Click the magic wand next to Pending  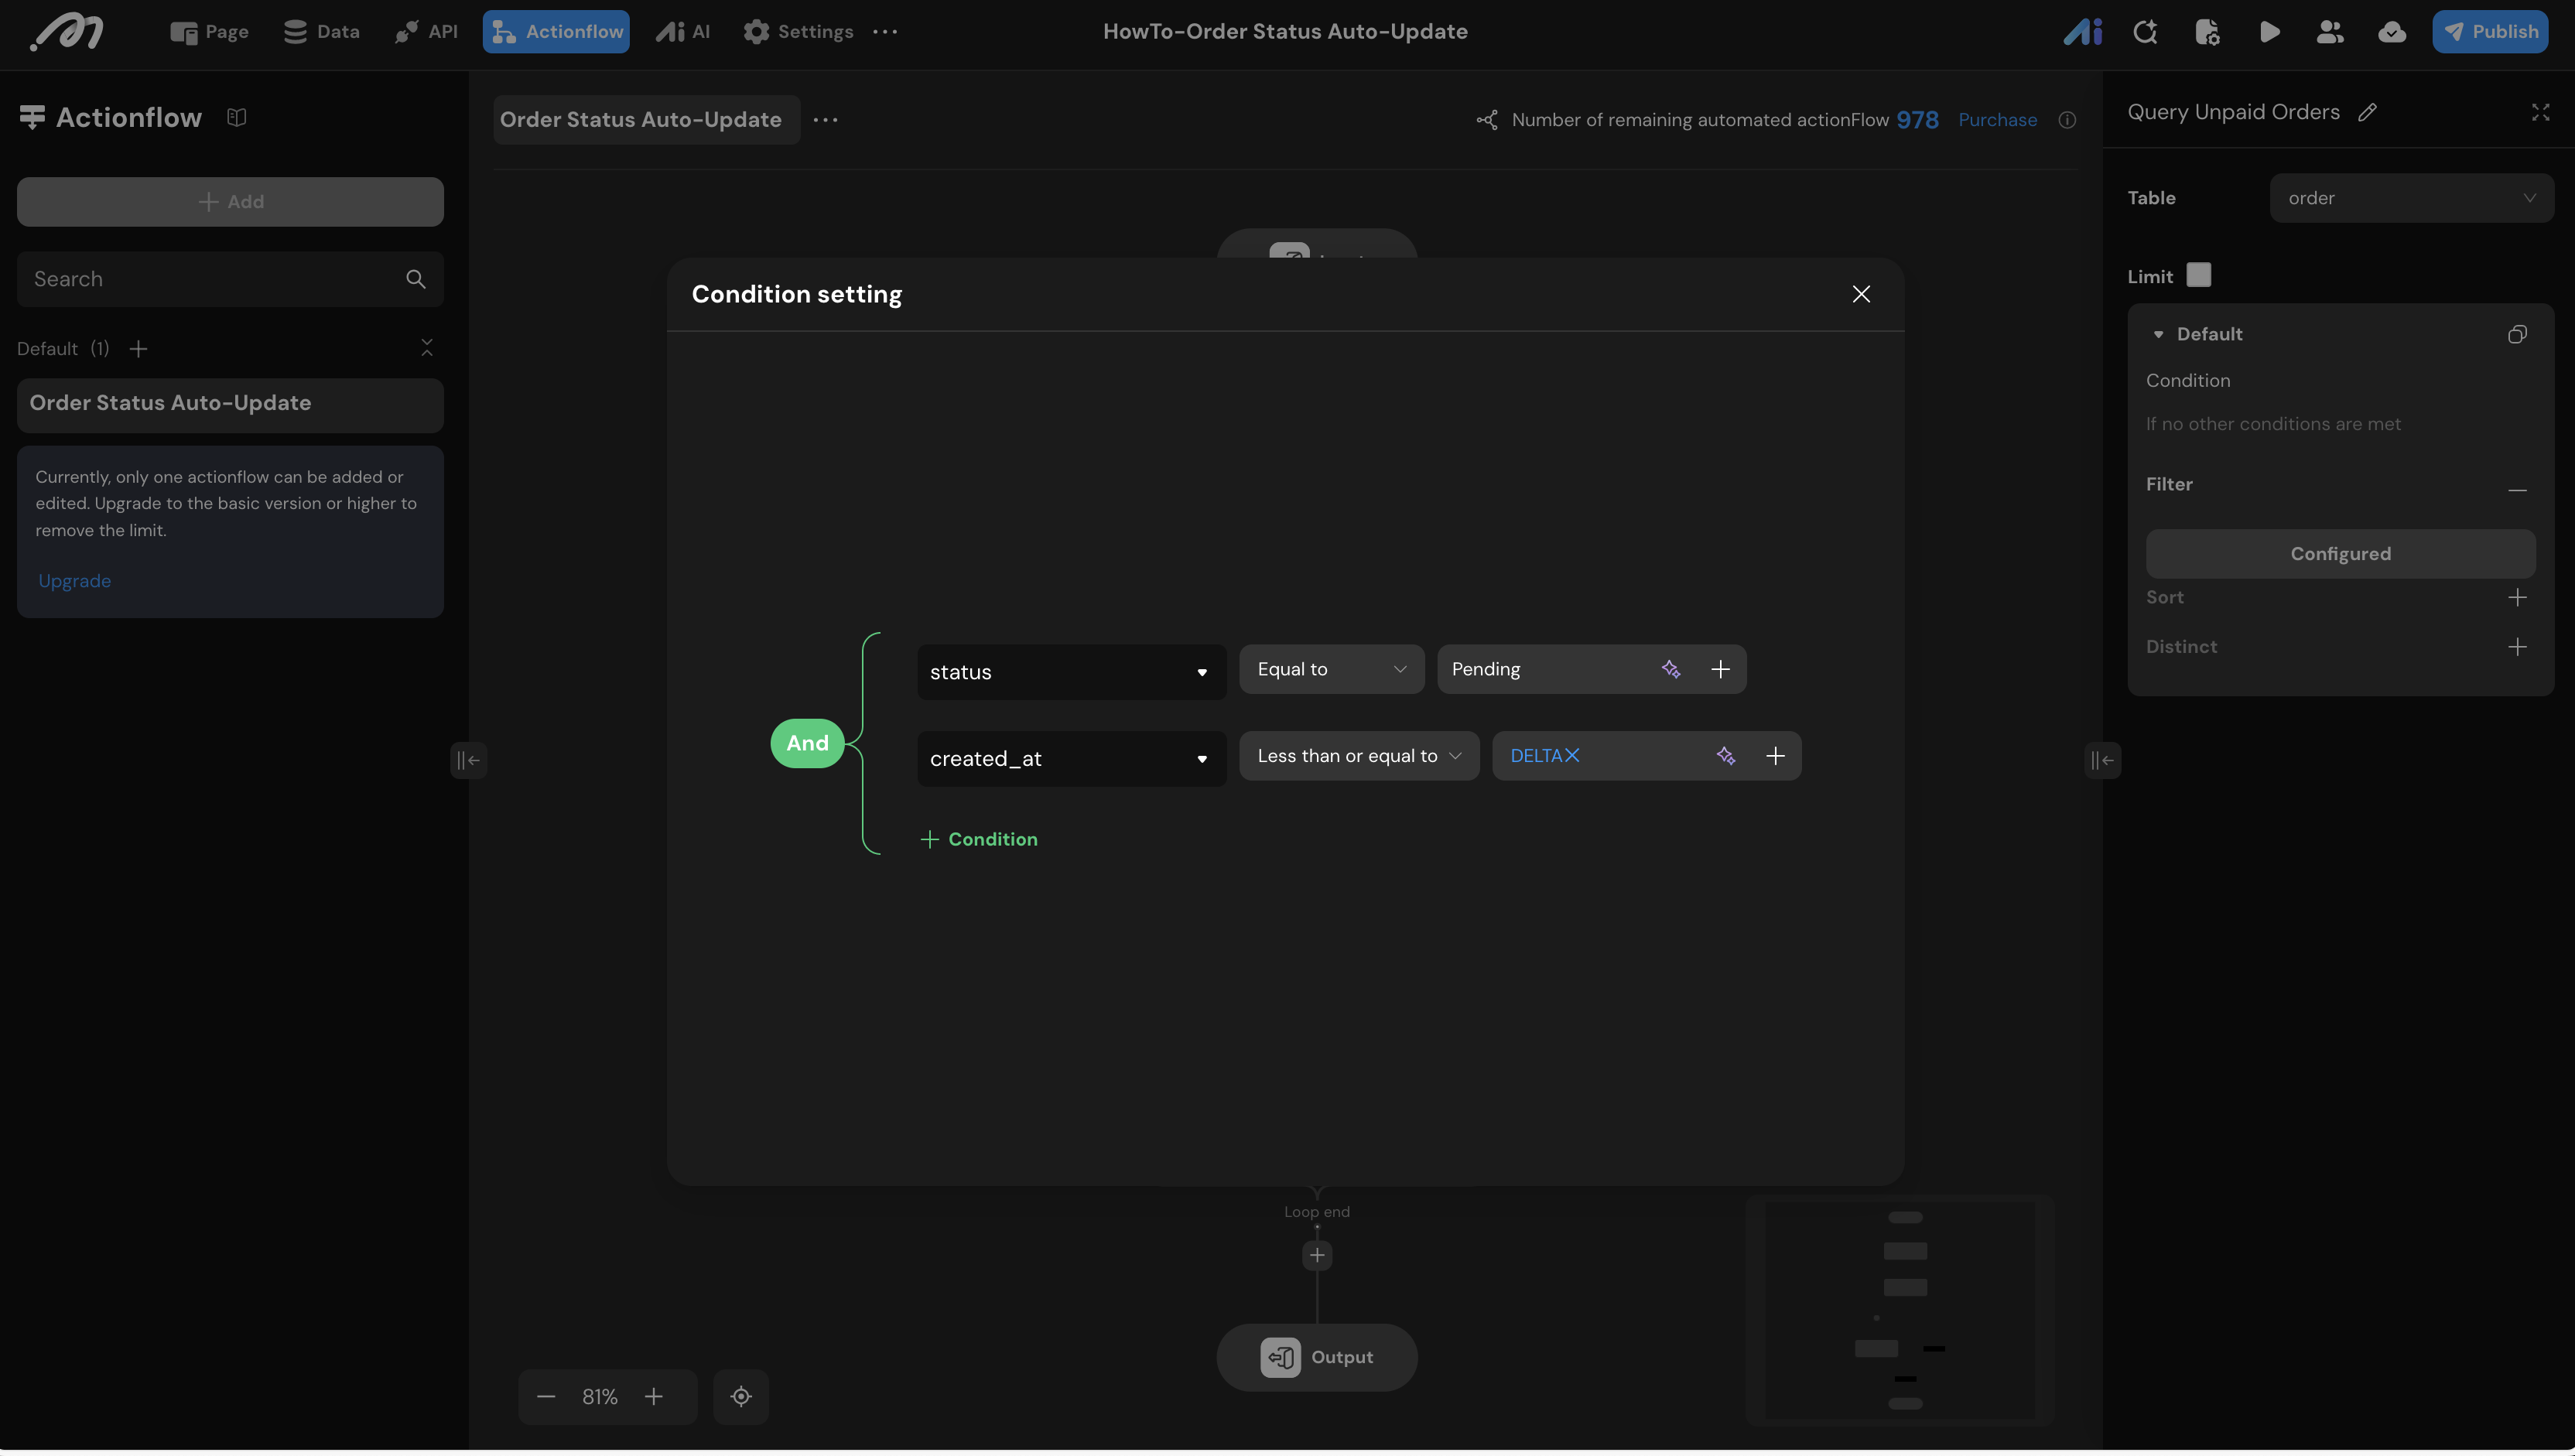pyautogui.click(x=1671, y=670)
